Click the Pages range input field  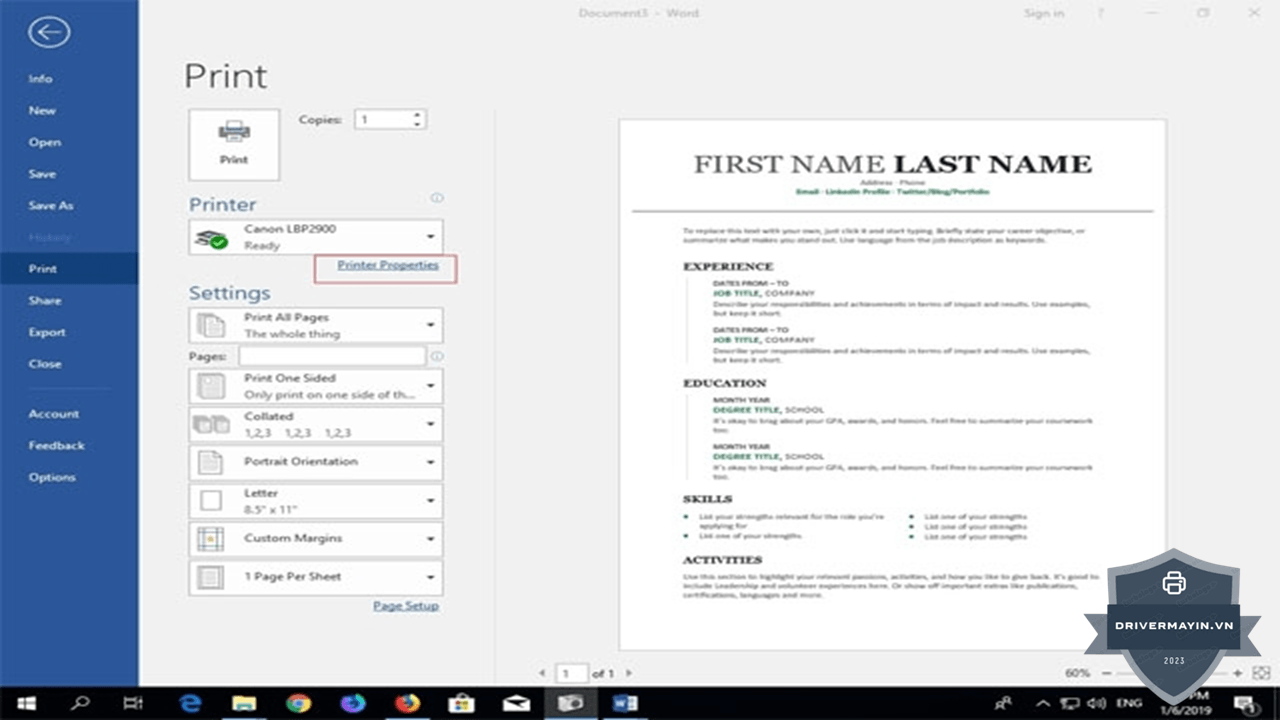click(x=332, y=356)
